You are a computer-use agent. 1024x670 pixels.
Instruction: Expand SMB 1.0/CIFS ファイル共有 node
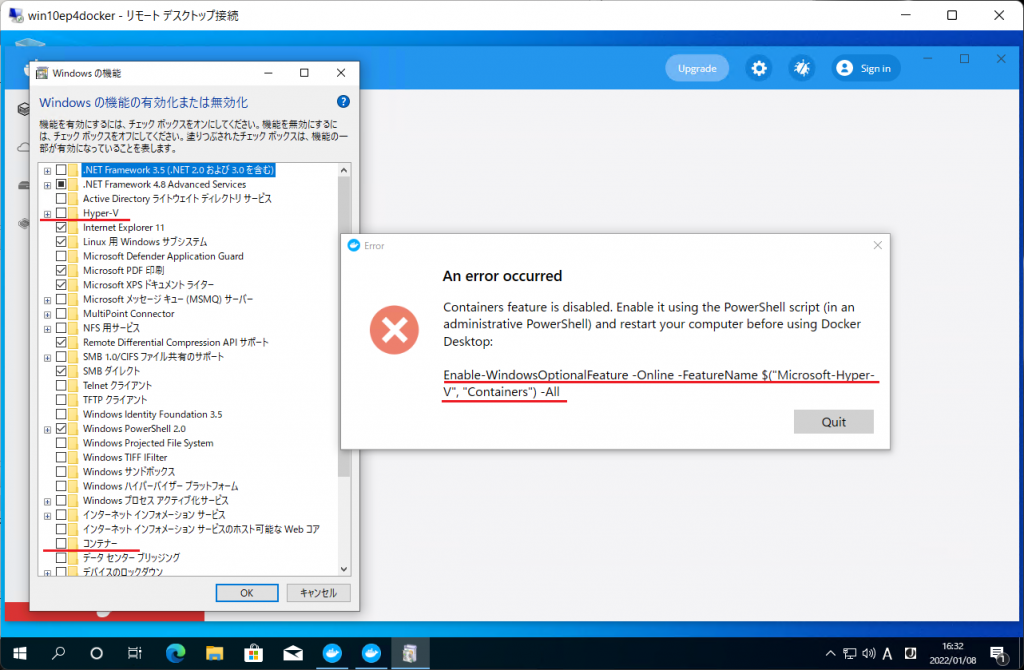click(47, 357)
